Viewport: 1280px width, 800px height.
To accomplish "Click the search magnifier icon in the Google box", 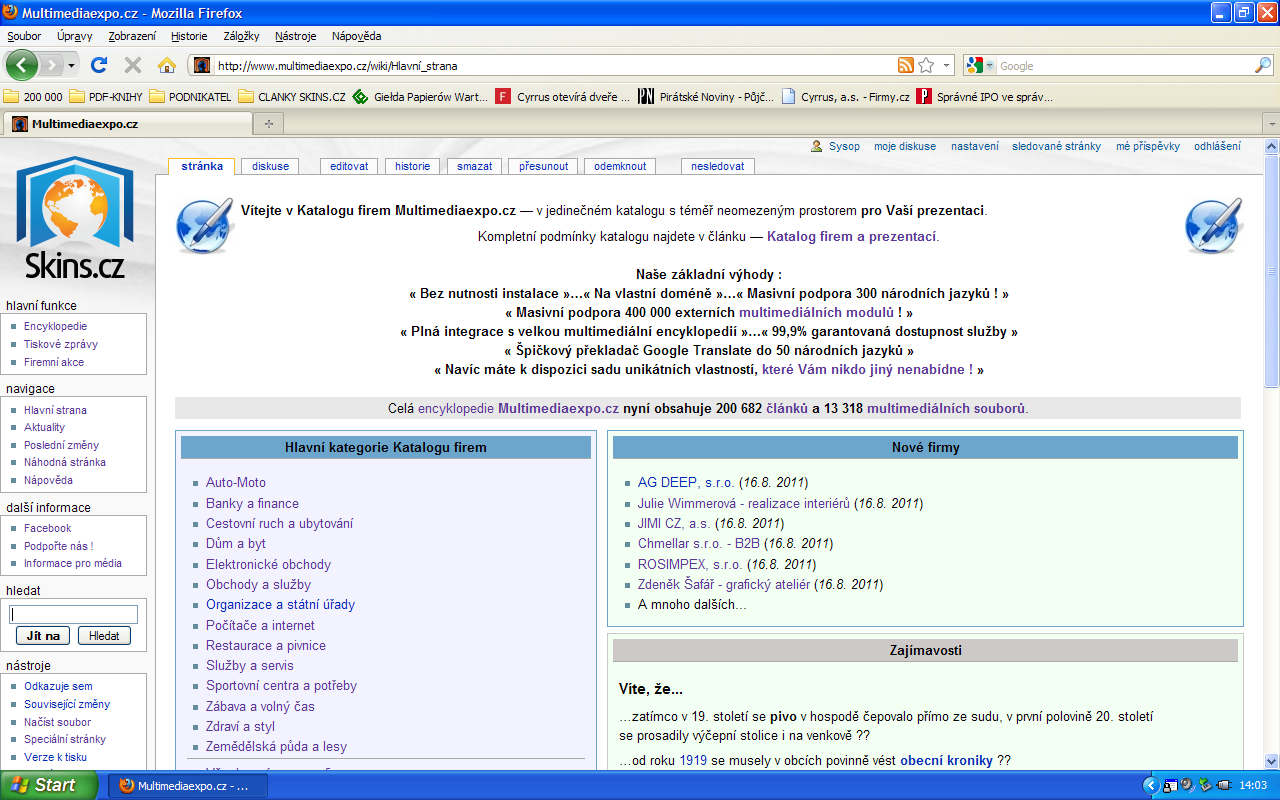I will 1263,66.
